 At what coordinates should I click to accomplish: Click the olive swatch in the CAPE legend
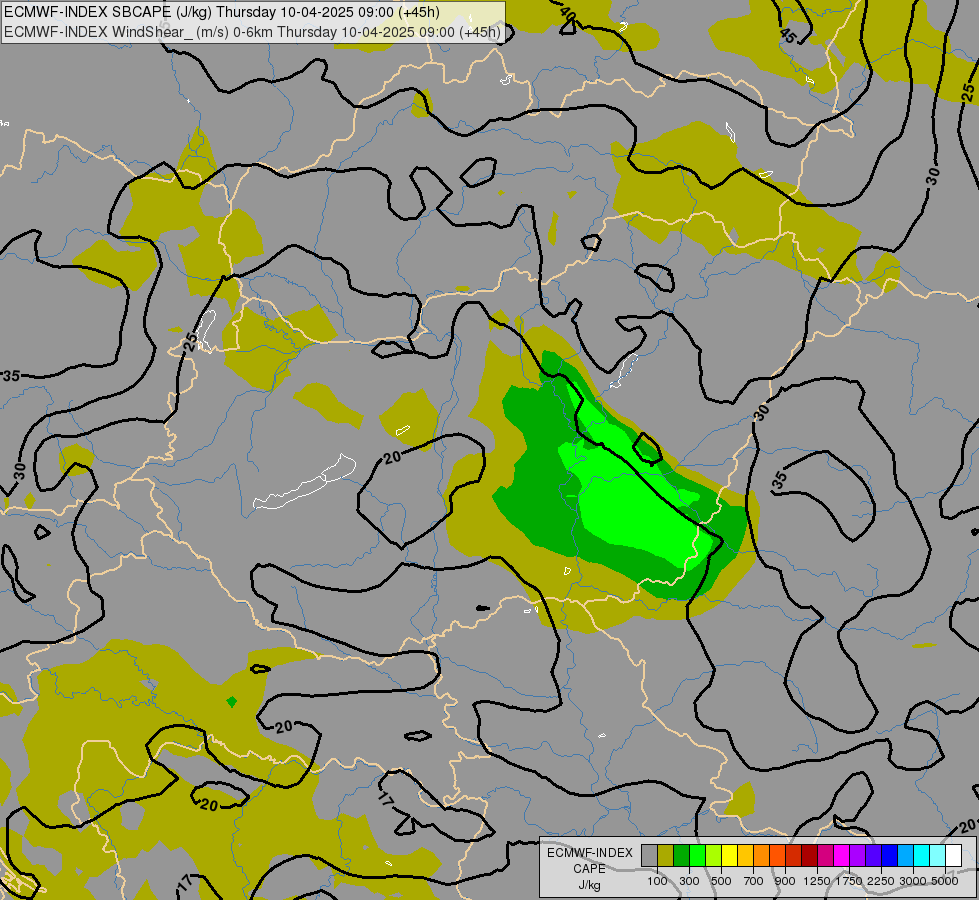point(666,856)
